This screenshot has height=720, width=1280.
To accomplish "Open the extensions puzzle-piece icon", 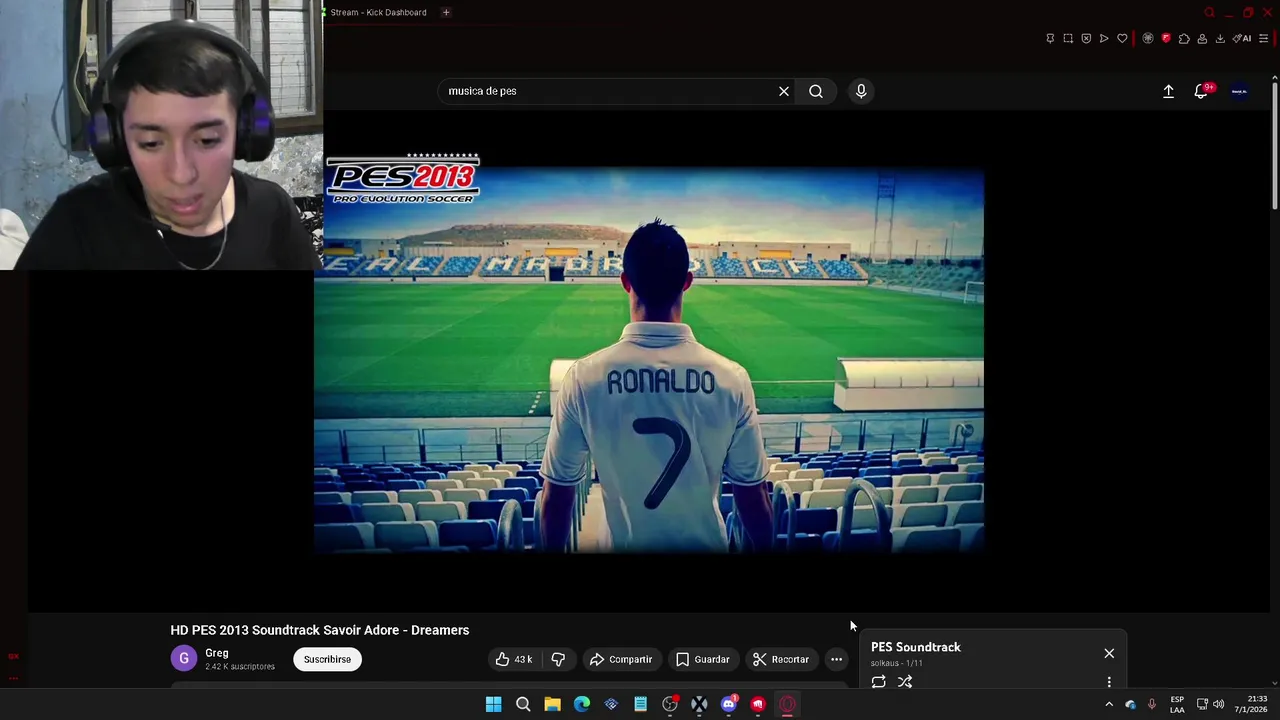I will (1184, 38).
